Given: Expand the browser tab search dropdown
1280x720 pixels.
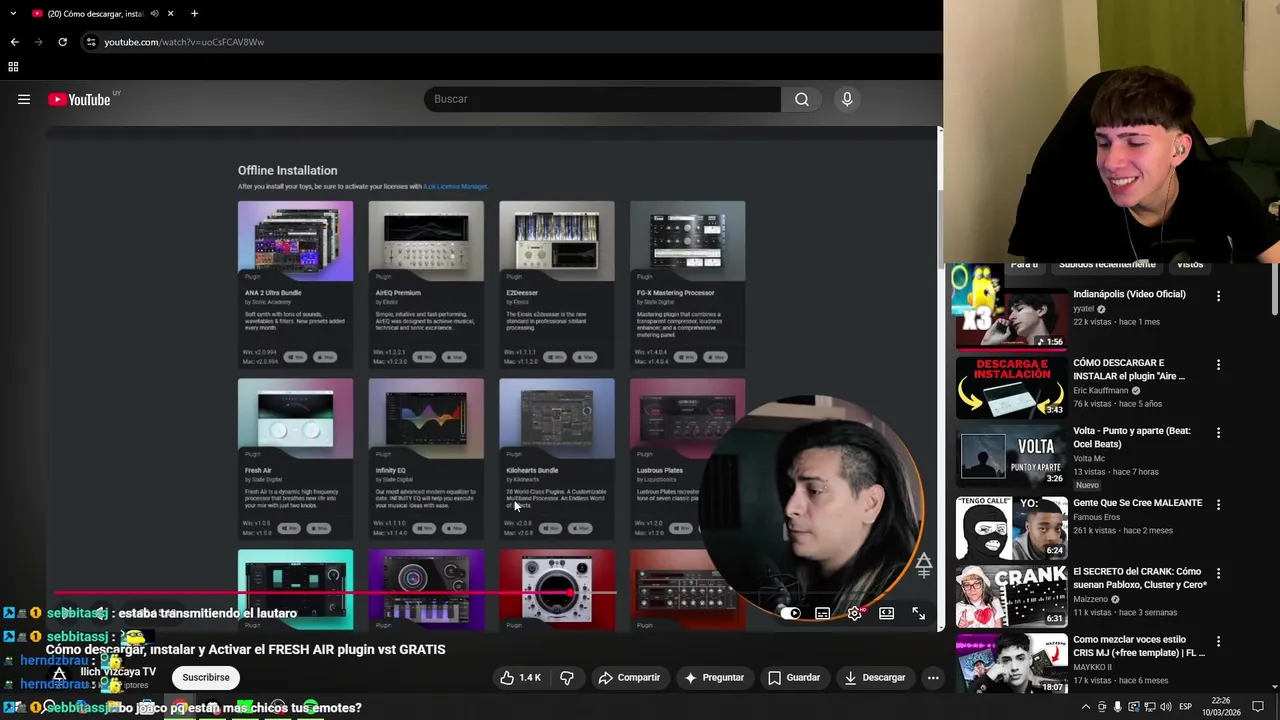Looking at the screenshot, I should point(12,14).
